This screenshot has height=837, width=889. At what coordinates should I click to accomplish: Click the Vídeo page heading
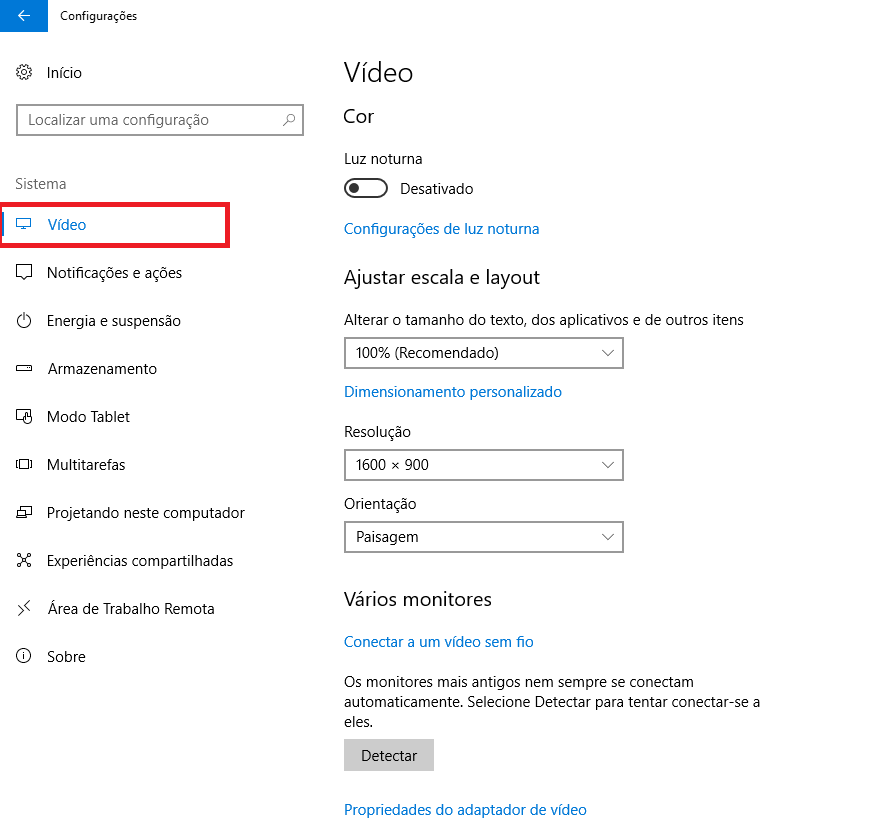coord(378,73)
